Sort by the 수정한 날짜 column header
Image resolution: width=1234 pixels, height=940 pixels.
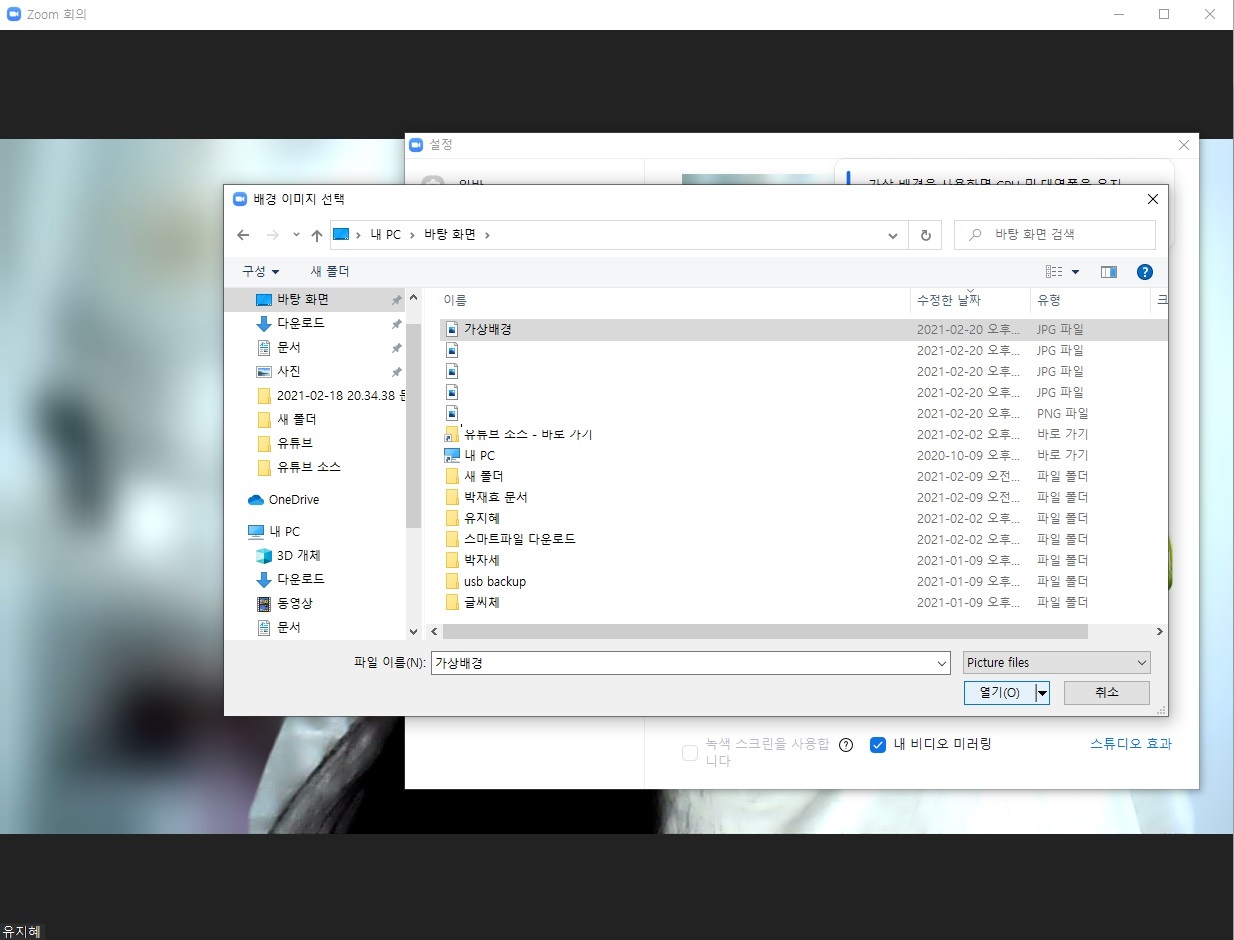[948, 301]
